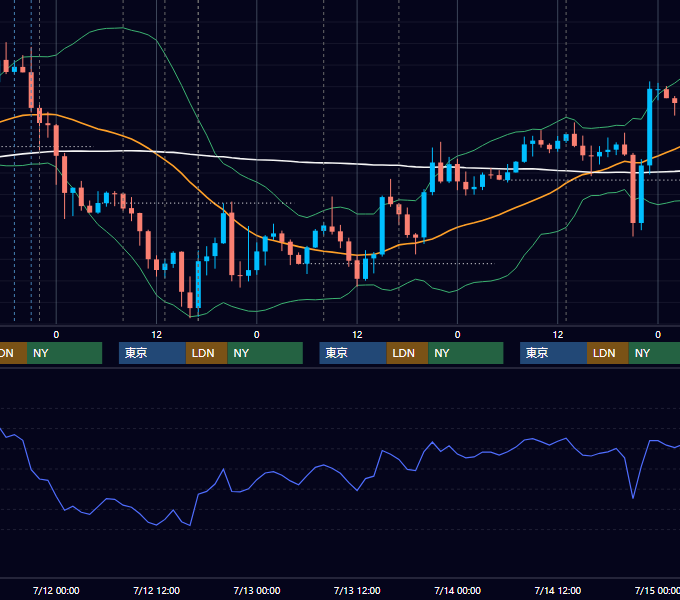
Task: Click the LDN session block on 7/13
Action: pos(407,353)
